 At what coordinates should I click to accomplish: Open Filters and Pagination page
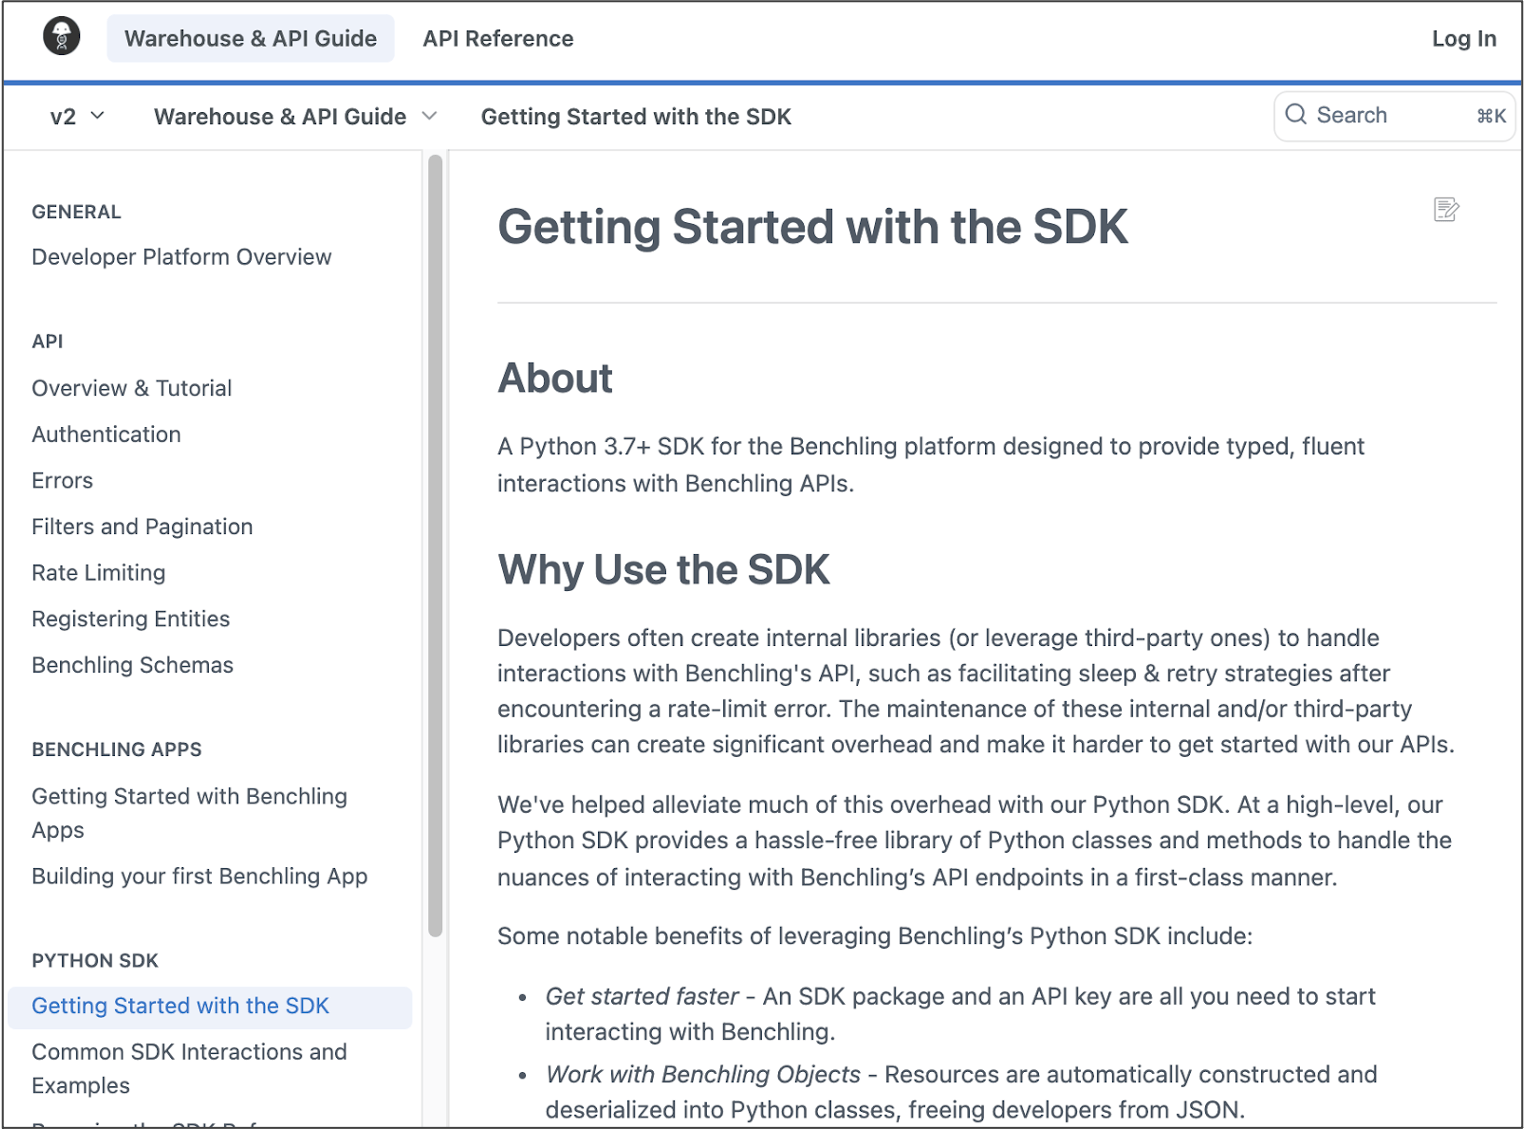point(142,526)
